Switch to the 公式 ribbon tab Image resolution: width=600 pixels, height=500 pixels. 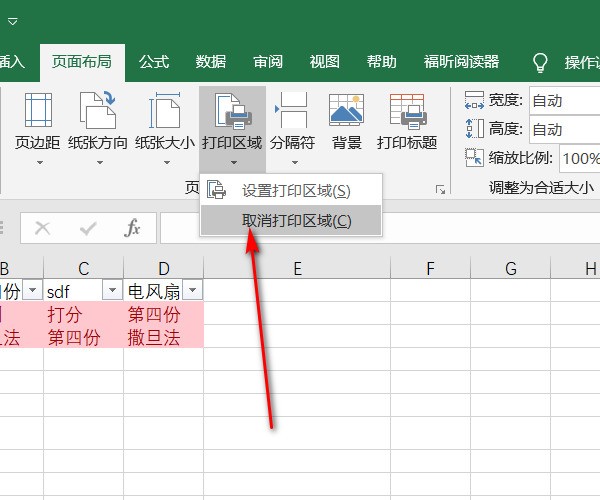[x=154, y=62]
